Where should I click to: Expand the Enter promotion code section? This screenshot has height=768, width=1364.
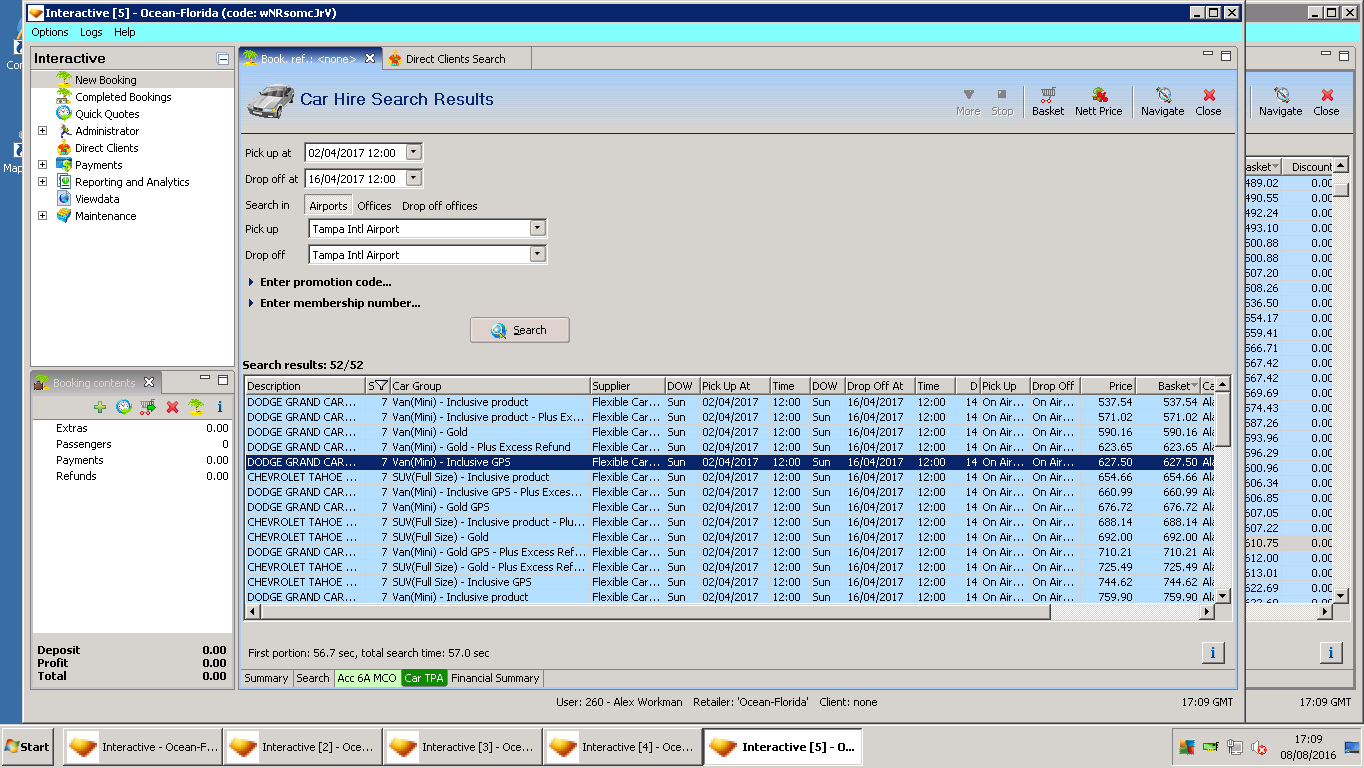tap(325, 282)
